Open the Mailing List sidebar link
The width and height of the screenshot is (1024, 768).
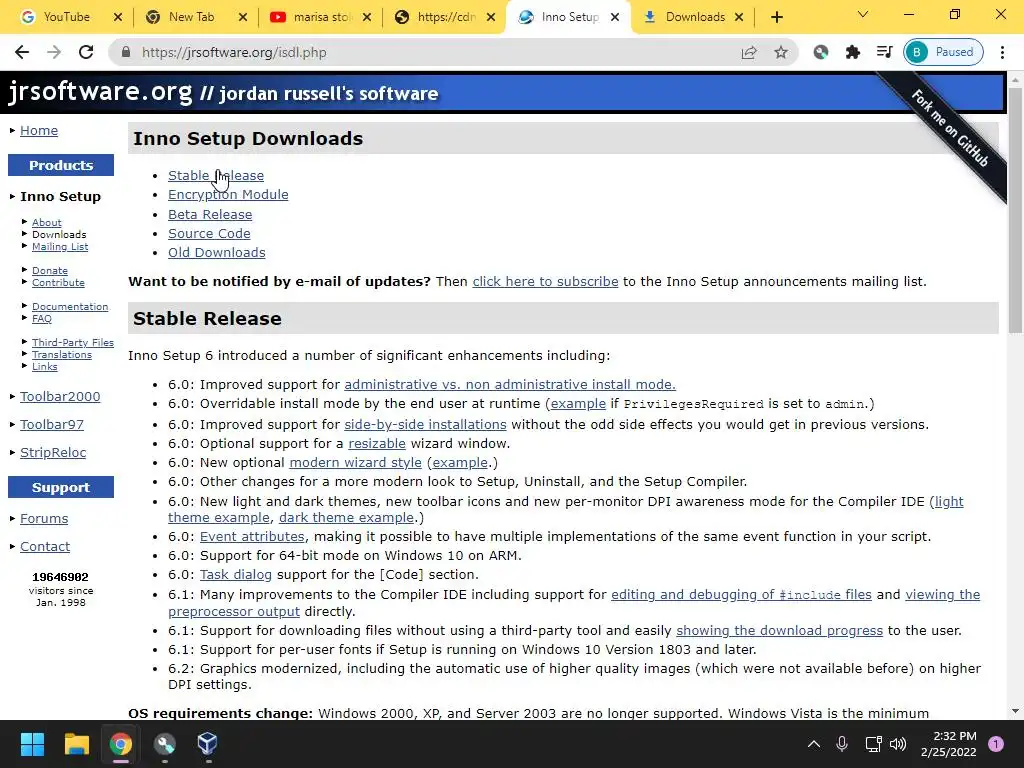point(60,247)
